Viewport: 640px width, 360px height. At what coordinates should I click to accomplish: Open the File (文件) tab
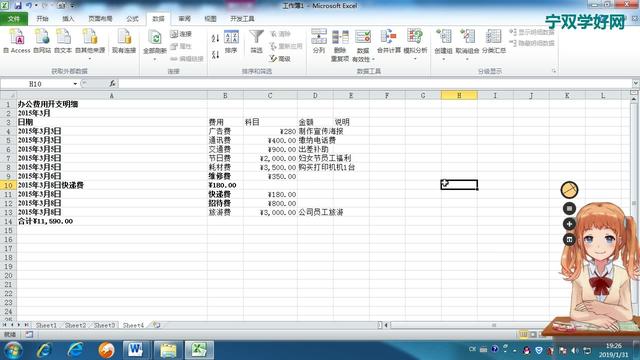pos(14,19)
